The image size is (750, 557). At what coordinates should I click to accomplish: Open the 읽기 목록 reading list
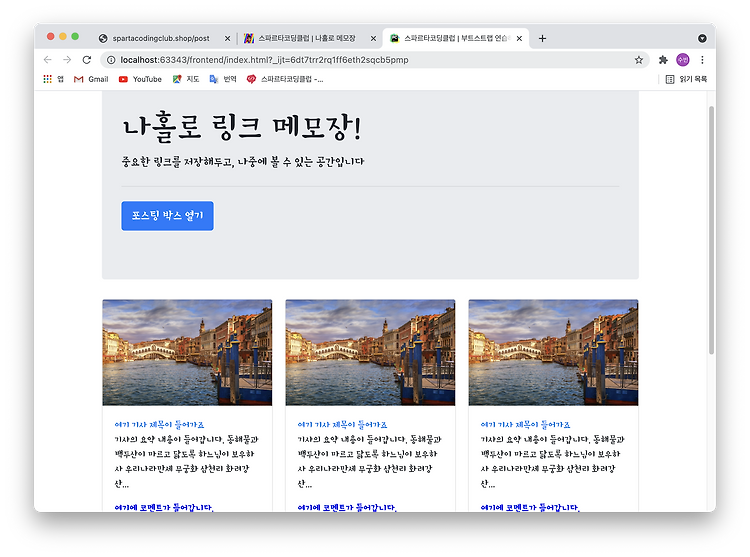[686, 79]
